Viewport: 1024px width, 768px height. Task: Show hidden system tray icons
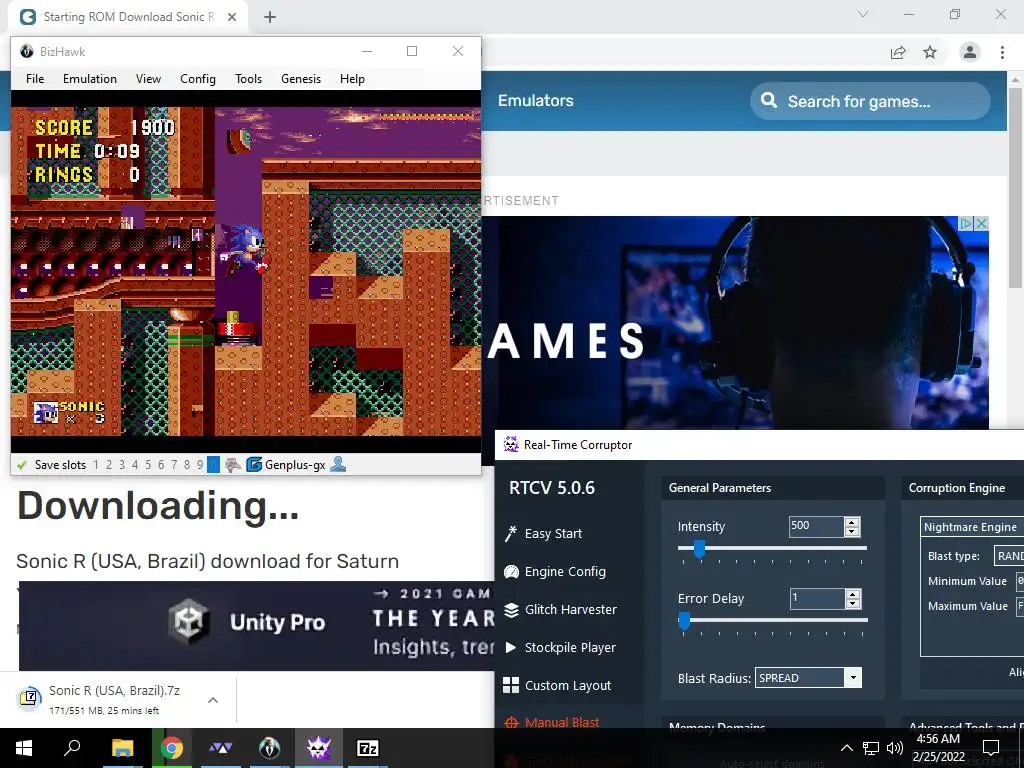[846, 748]
